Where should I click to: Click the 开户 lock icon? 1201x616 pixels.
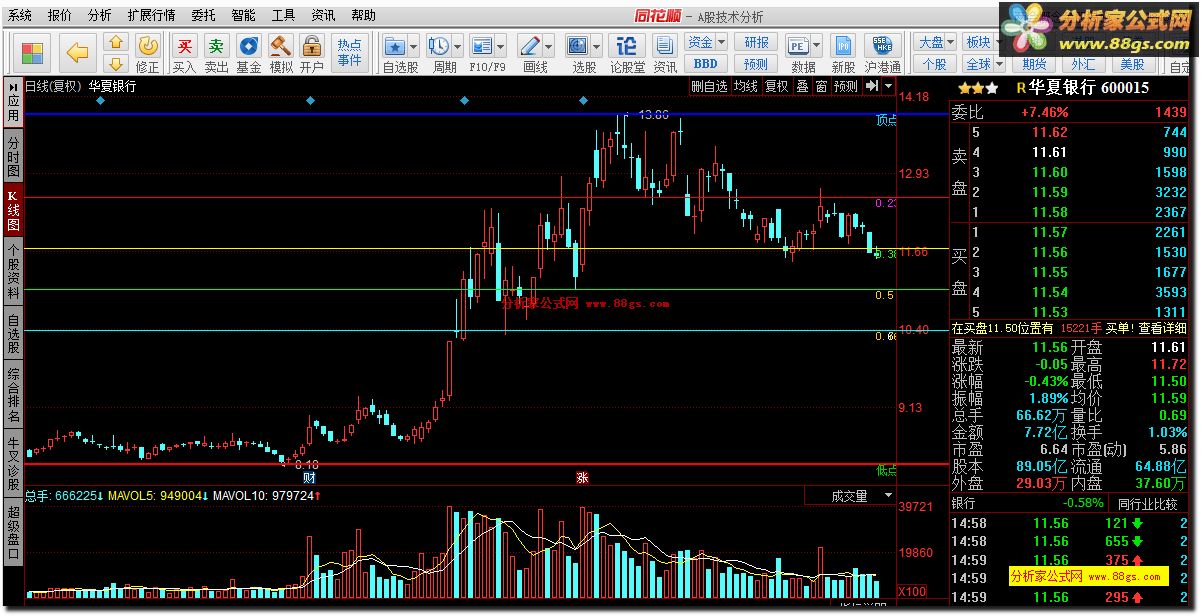pyautogui.click(x=312, y=45)
